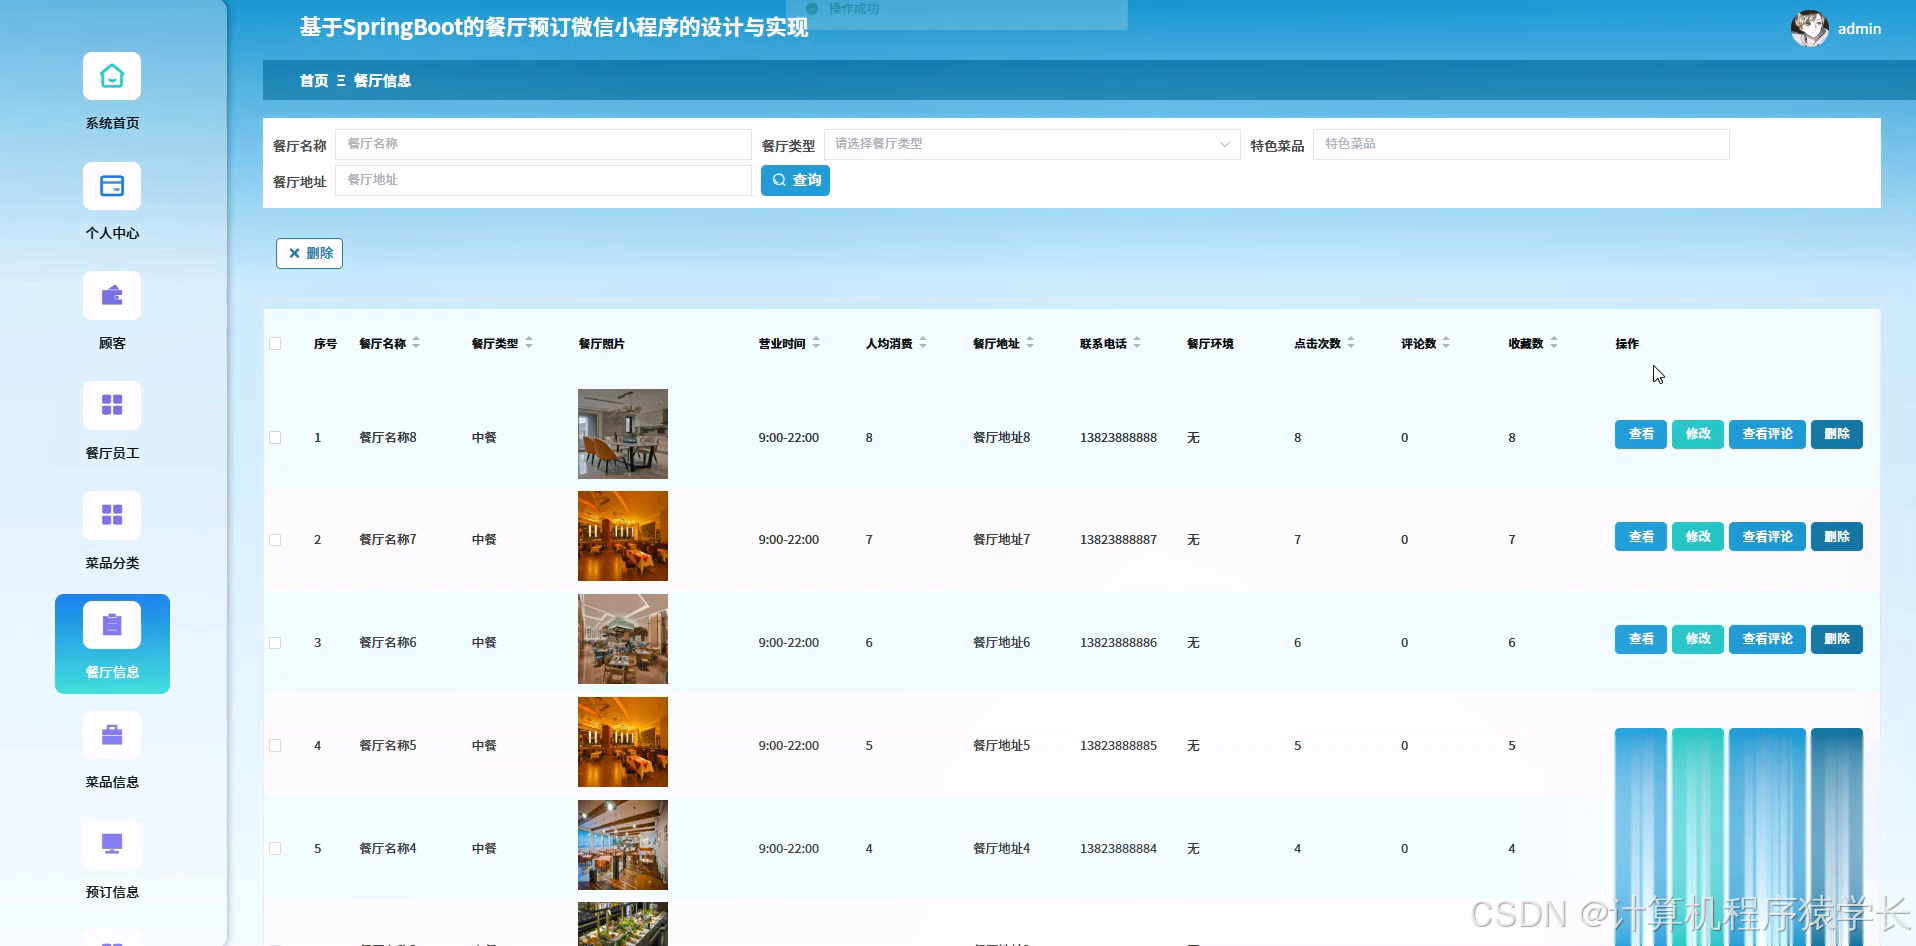
Task: Check the row checkbox for 餐厅名称7
Action: 275,540
